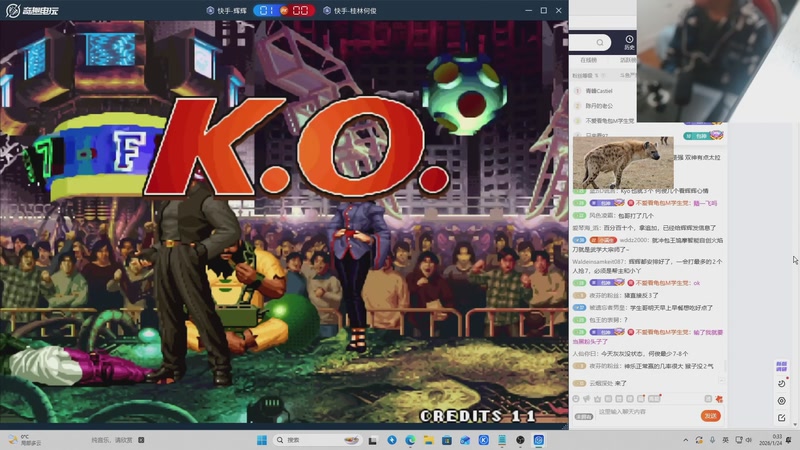Switch the 英 input method indicator

[x=725, y=440]
